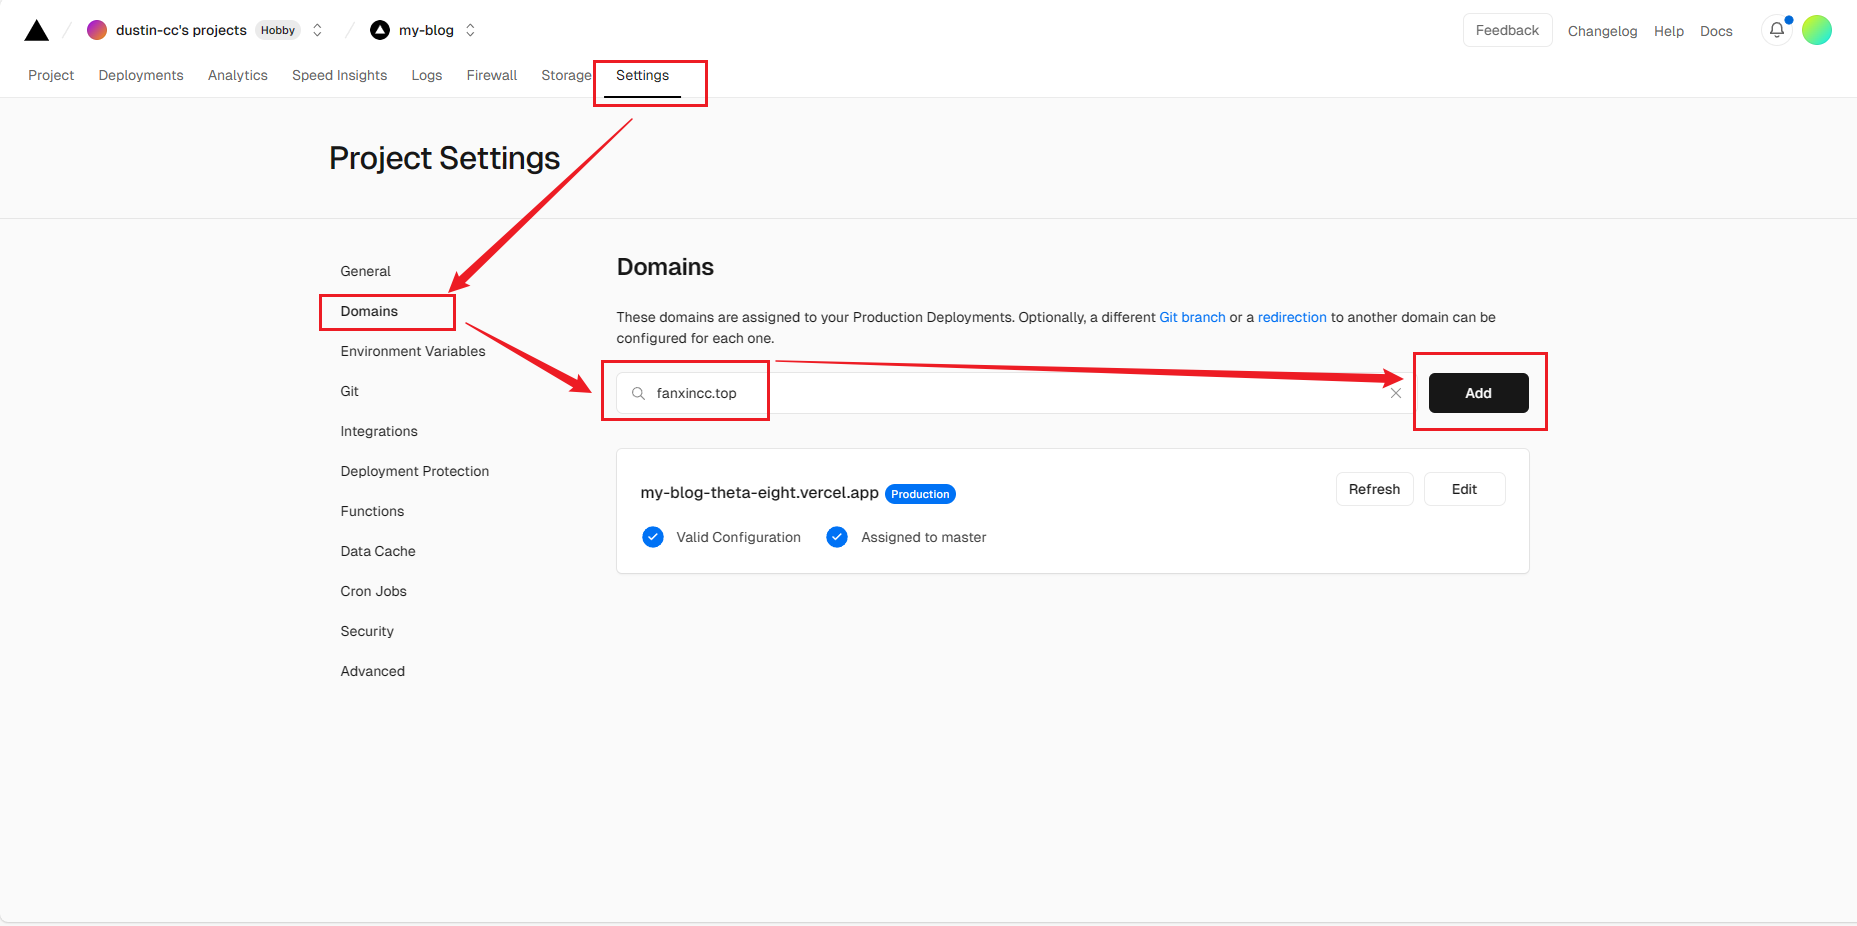Image resolution: width=1857 pixels, height=926 pixels.
Task: Follow the Git branch link
Action: pos(1192,317)
